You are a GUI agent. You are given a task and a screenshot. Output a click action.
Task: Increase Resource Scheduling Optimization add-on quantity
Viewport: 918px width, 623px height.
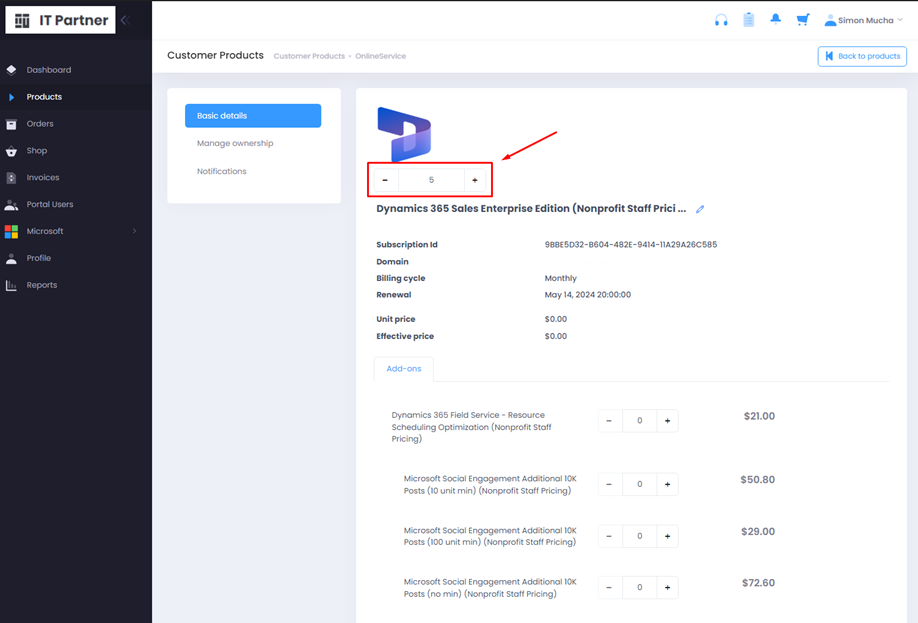667,421
